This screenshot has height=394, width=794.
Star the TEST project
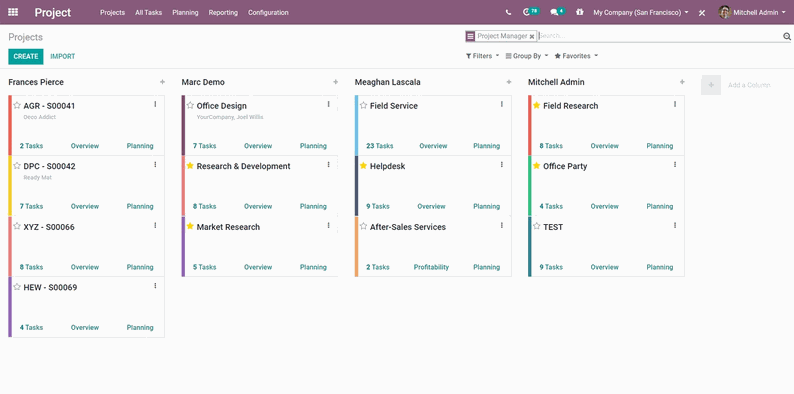(536, 226)
